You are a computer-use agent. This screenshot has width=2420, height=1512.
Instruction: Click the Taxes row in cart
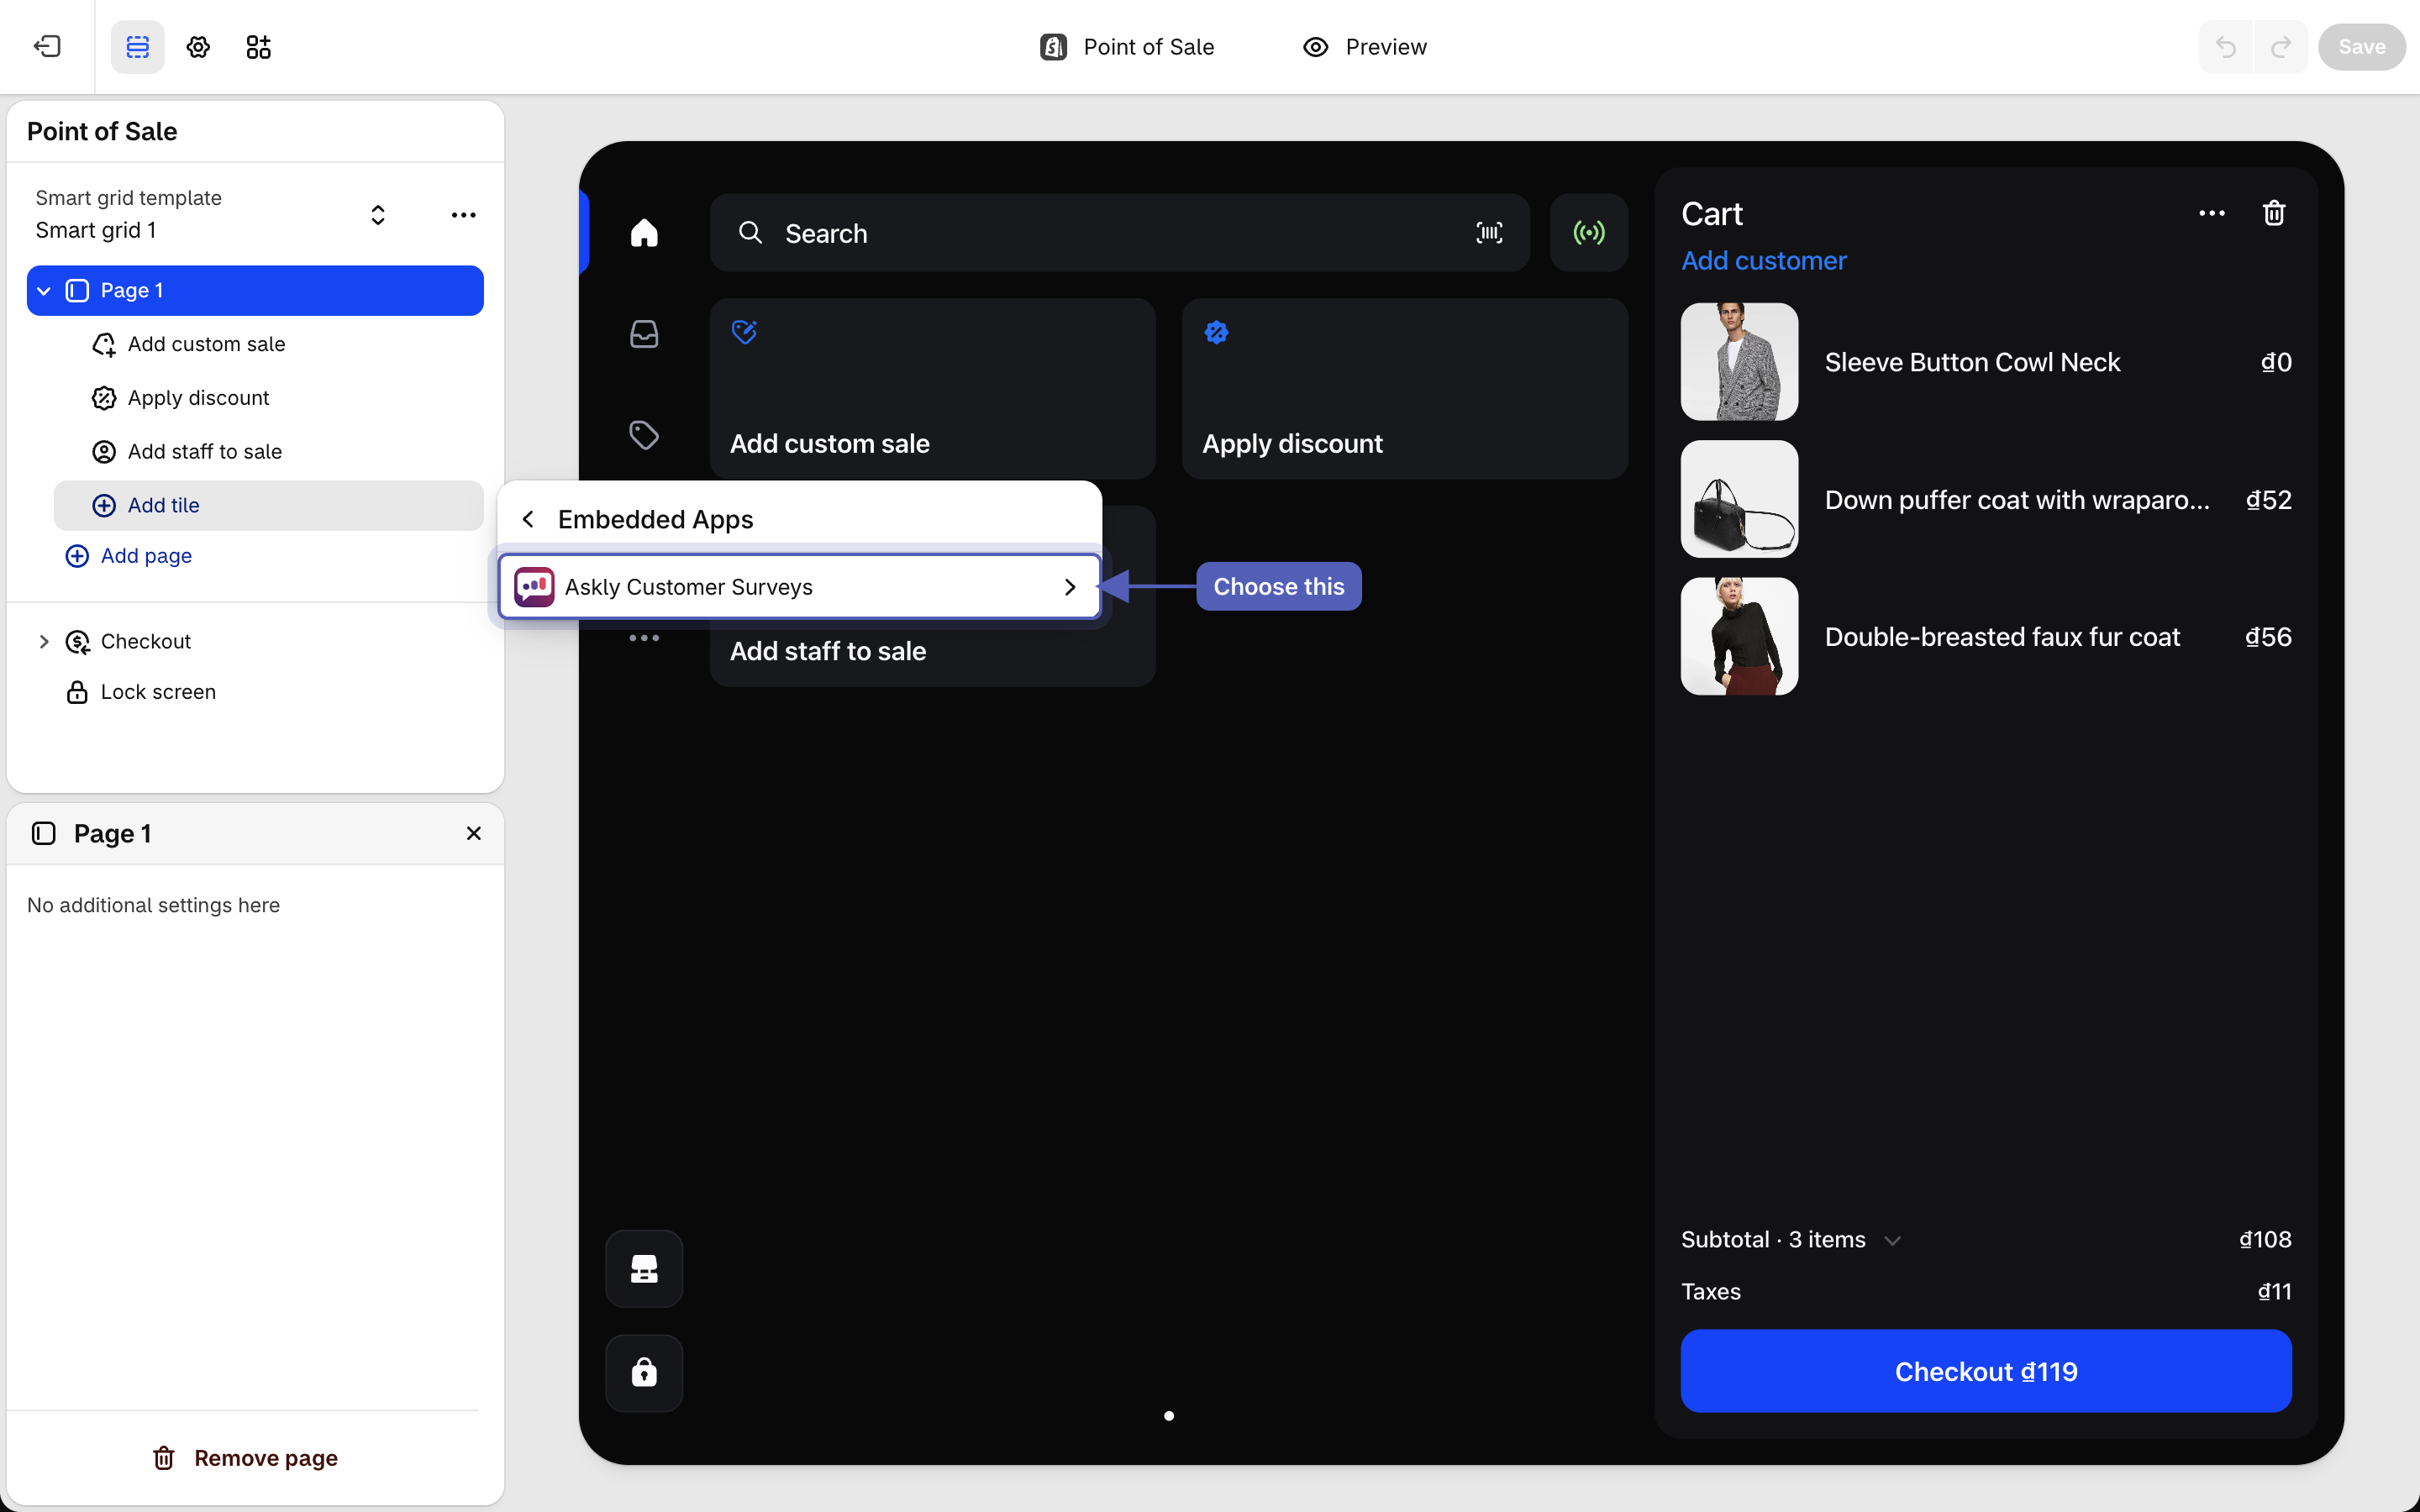pos(1986,1292)
